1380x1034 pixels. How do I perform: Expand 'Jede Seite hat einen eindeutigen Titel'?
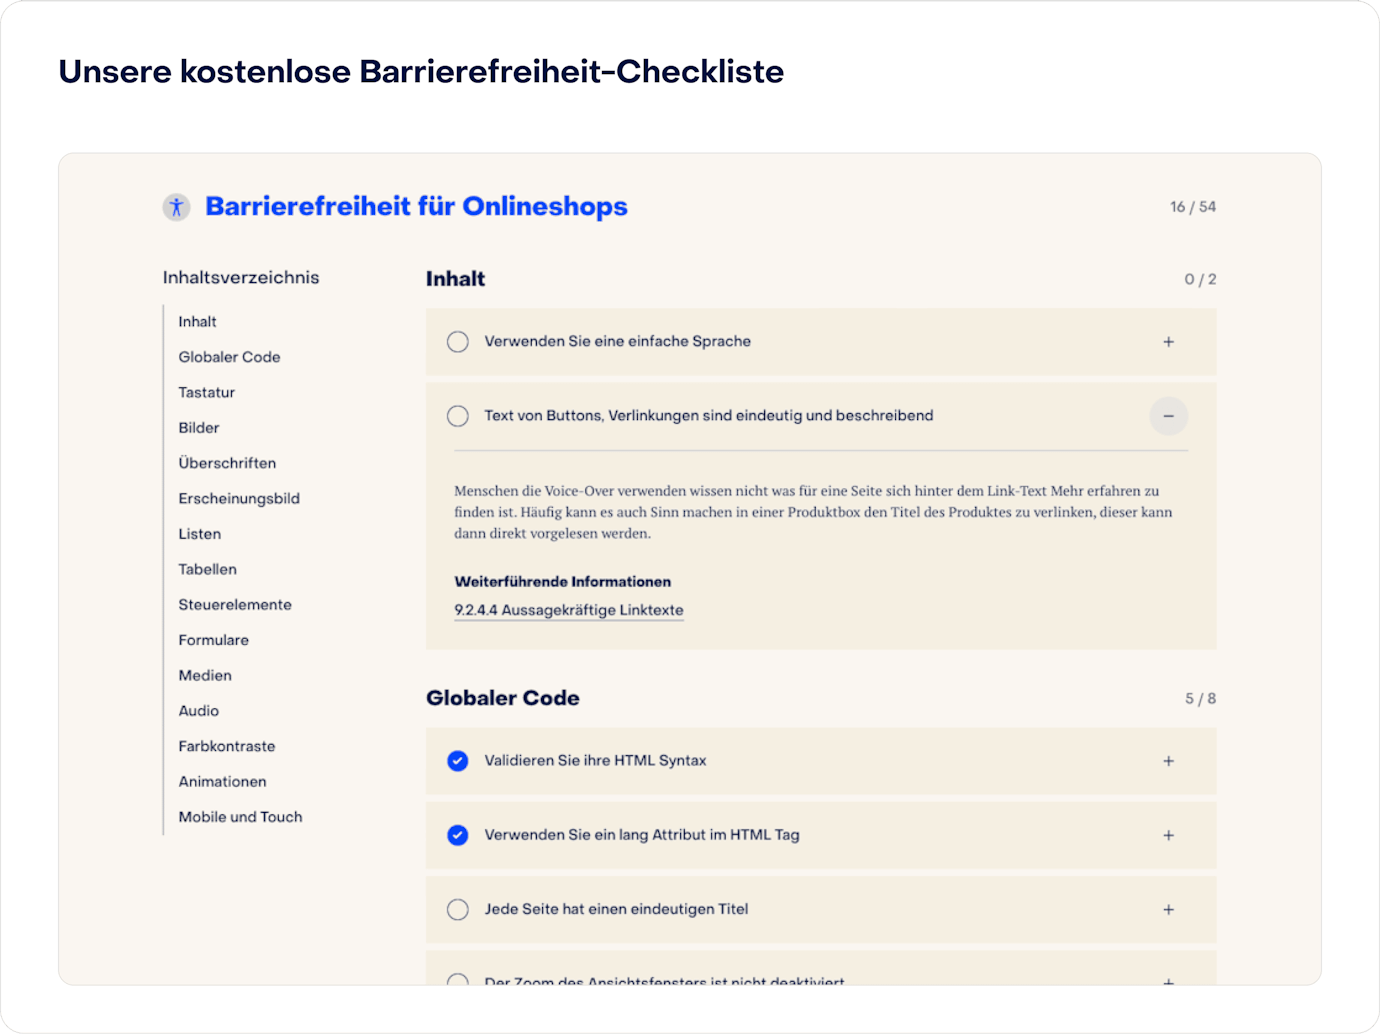point(1168,910)
